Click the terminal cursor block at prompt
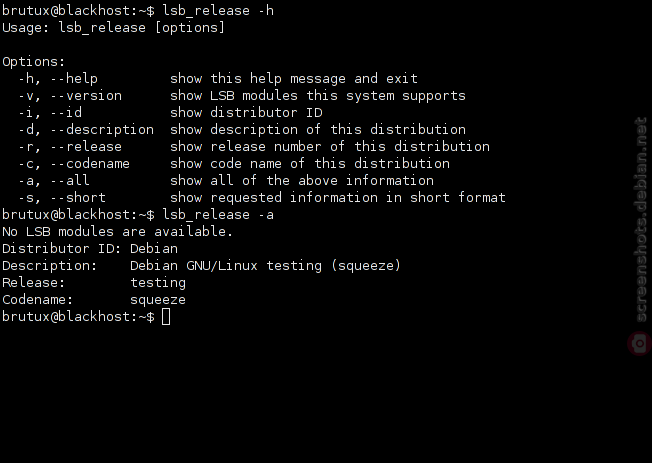This screenshot has height=463, width=652. click(x=166, y=317)
